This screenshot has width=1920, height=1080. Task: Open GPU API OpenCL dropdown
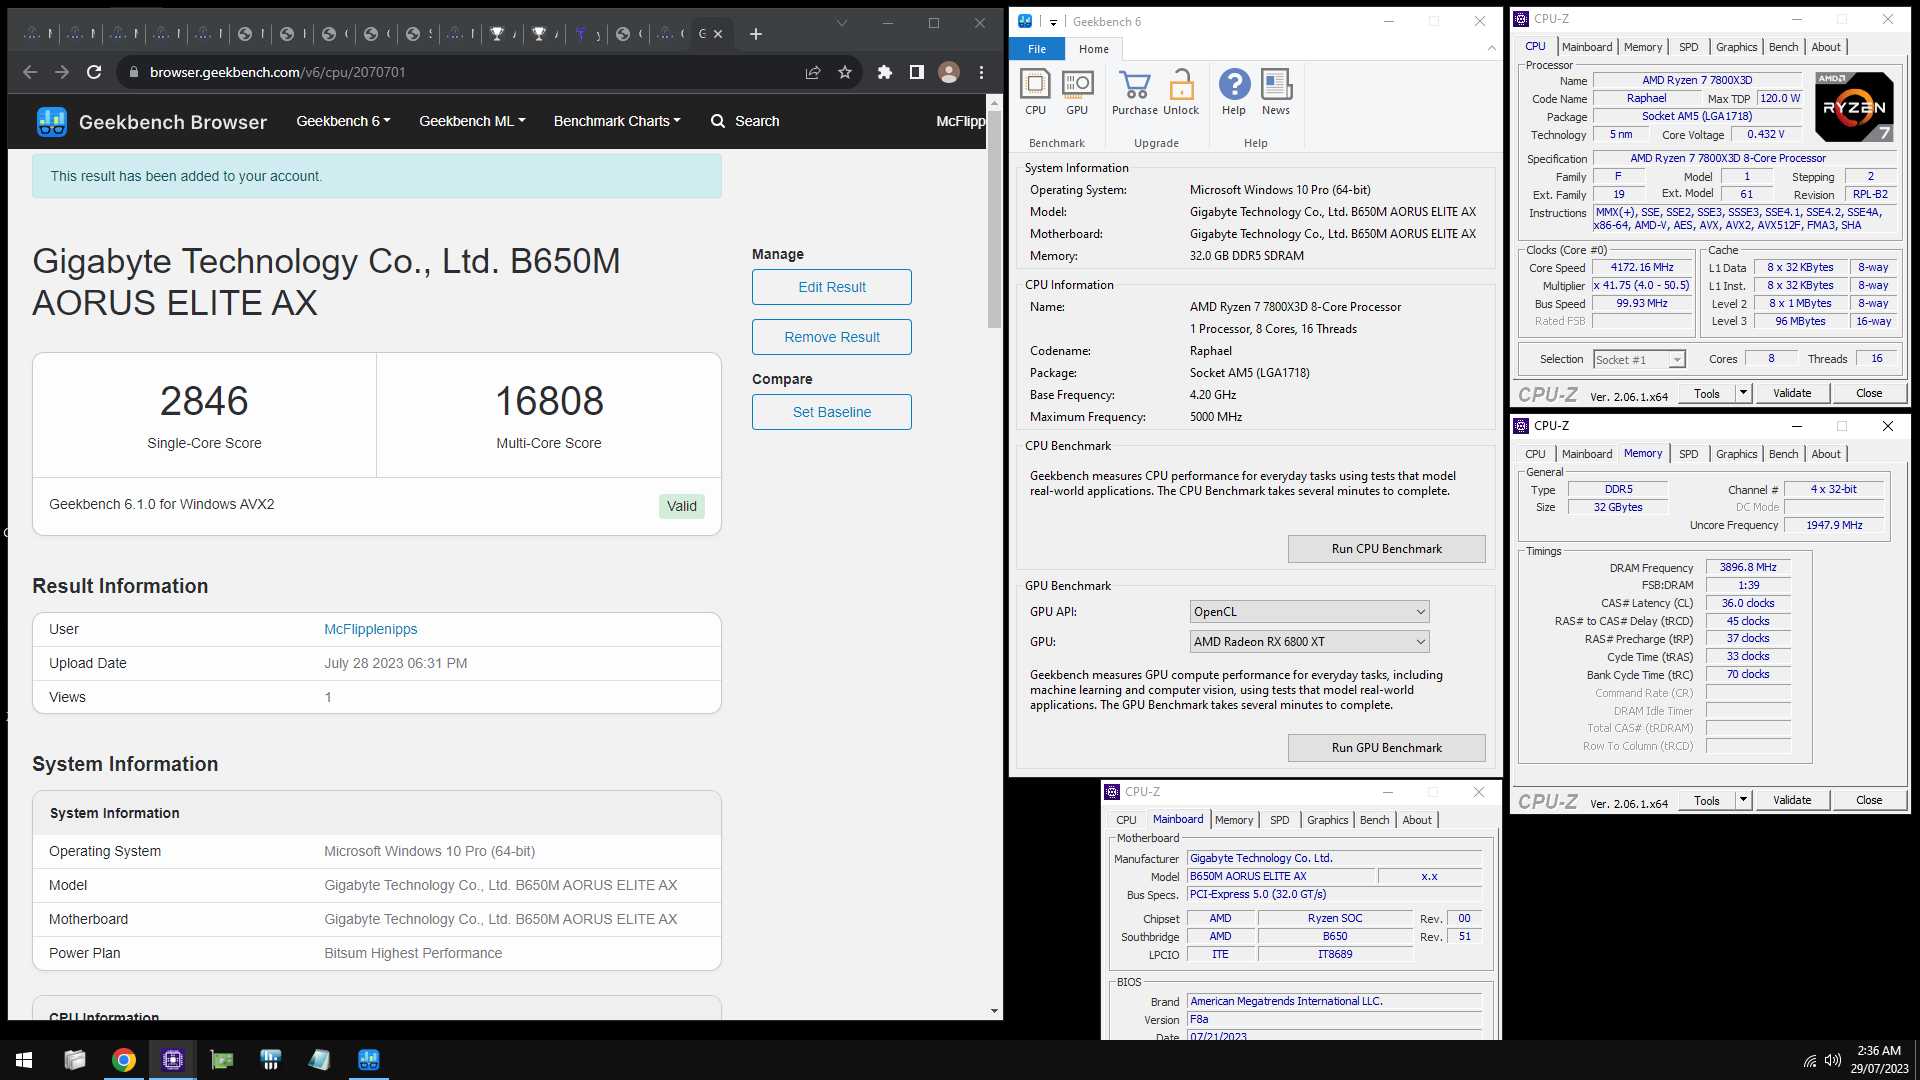pyautogui.click(x=1309, y=612)
